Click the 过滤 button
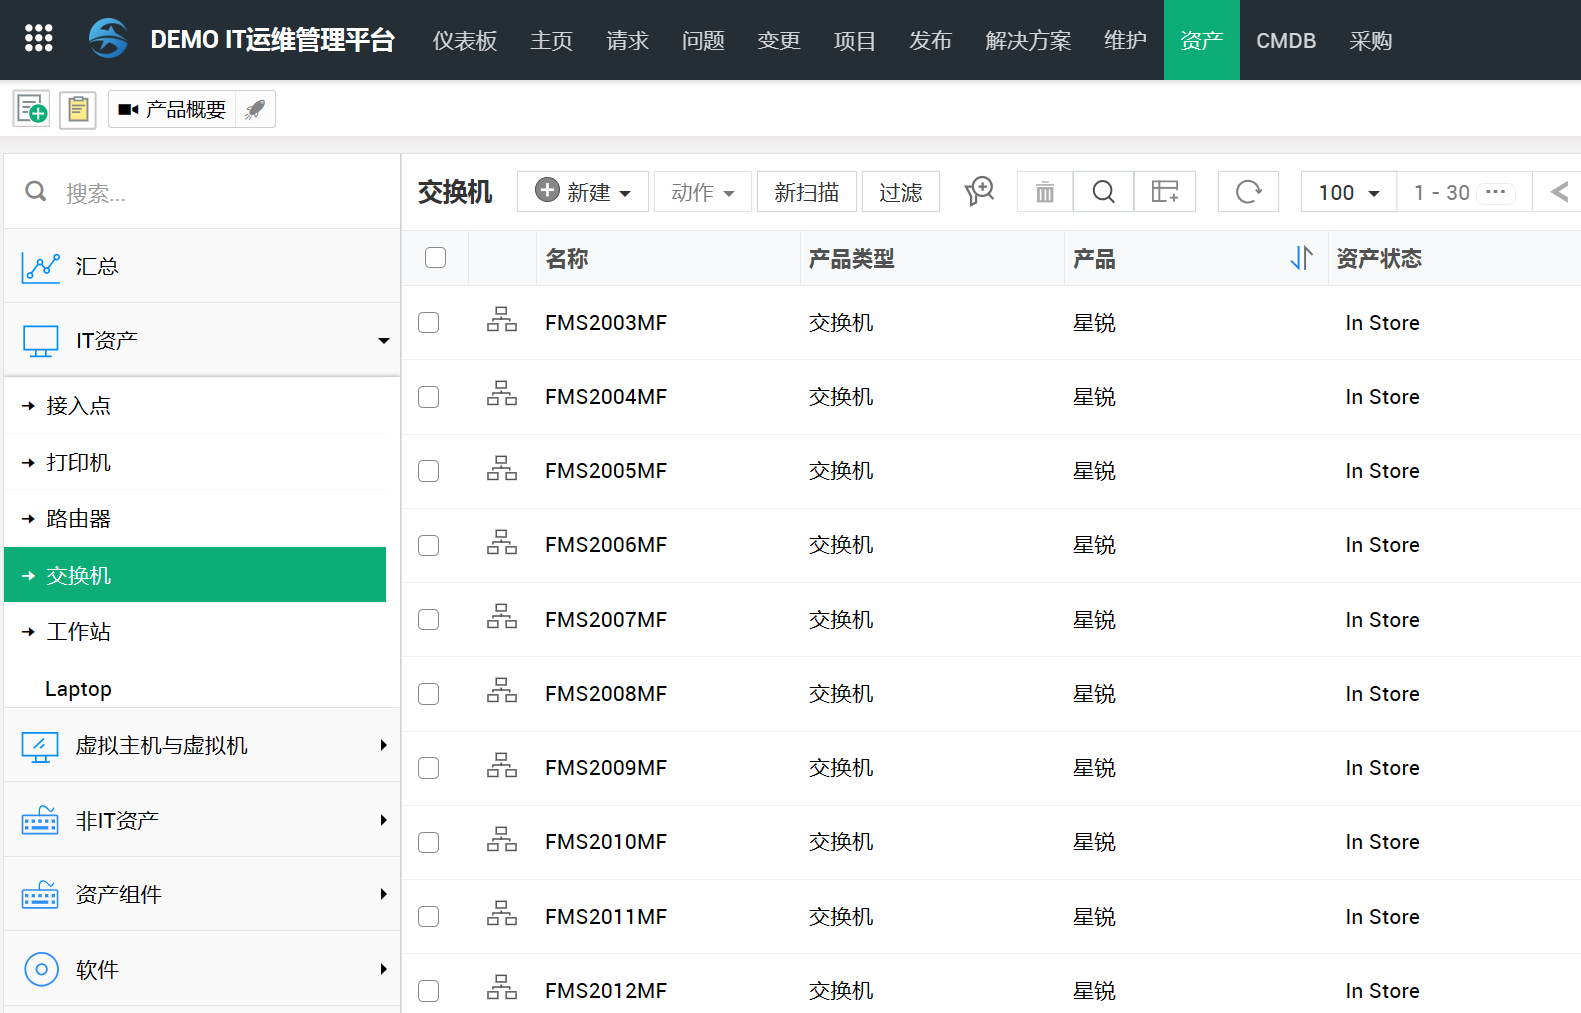The image size is (1581, 1013). tap(900, 192)
